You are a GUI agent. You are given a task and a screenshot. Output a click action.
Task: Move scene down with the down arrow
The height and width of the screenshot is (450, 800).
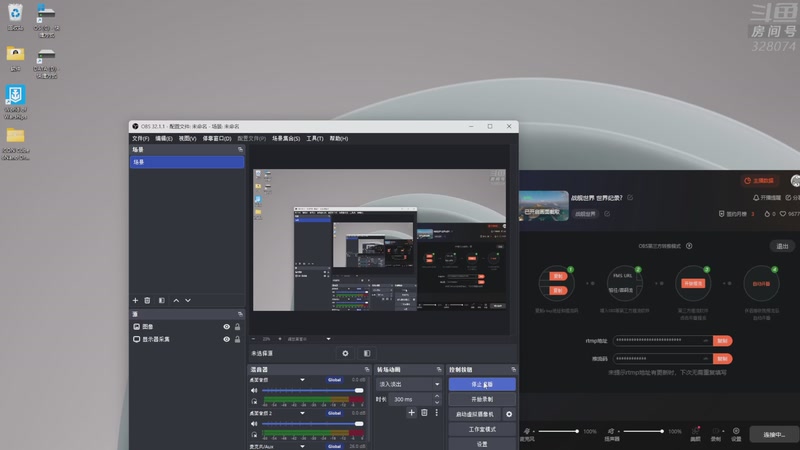tap(188, 301)
